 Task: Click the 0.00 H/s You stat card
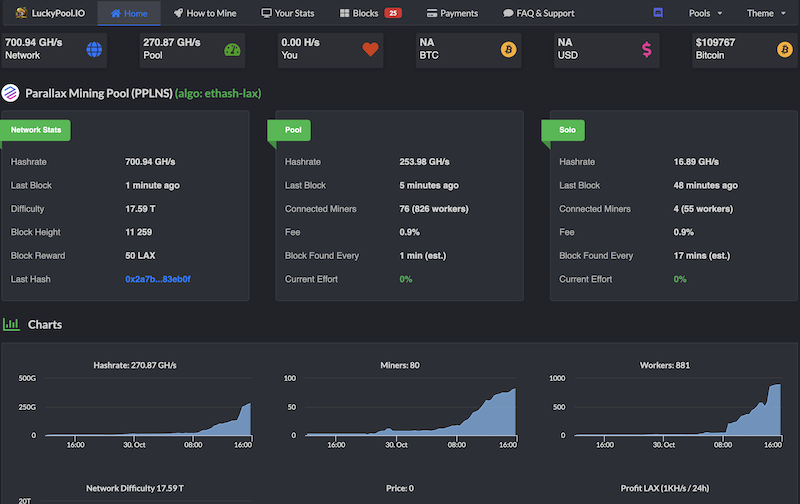[331, 50]
